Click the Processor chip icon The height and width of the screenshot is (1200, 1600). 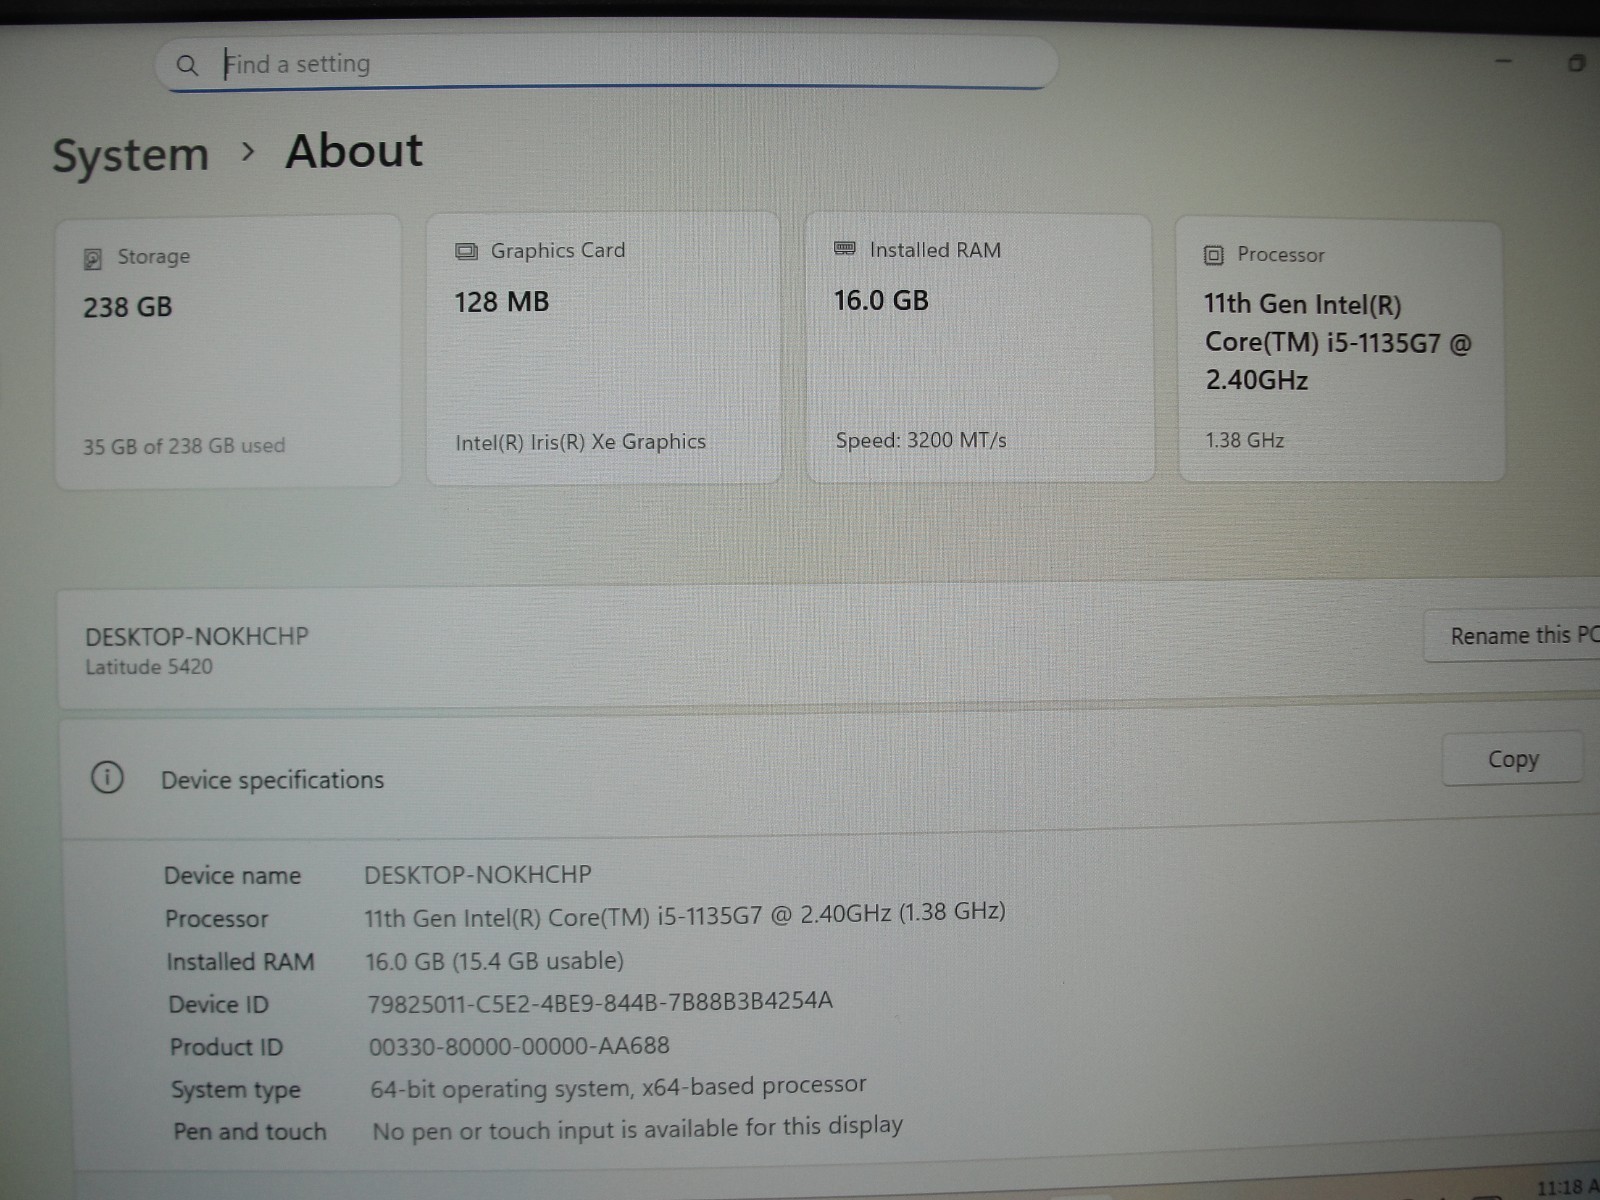(1213, 255)
